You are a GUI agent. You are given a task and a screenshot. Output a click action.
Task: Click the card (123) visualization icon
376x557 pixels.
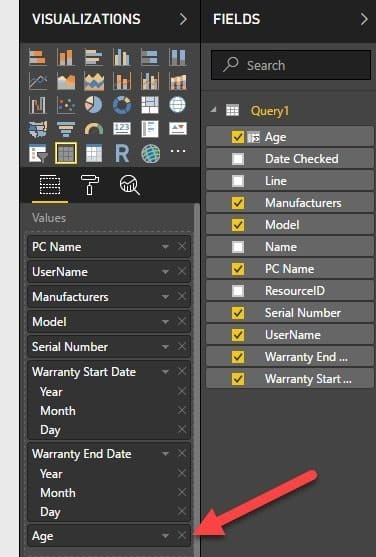click(122, 128)
